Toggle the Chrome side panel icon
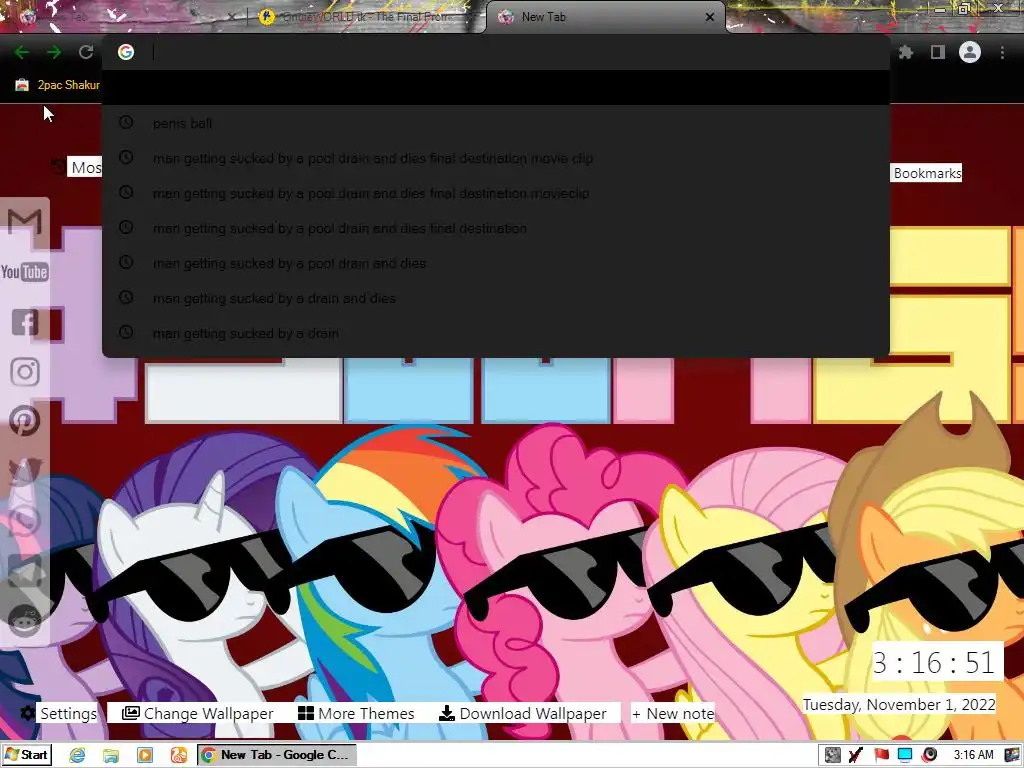Image resolution: width=1024 pixels, height=768 pixels. point(938,52)
